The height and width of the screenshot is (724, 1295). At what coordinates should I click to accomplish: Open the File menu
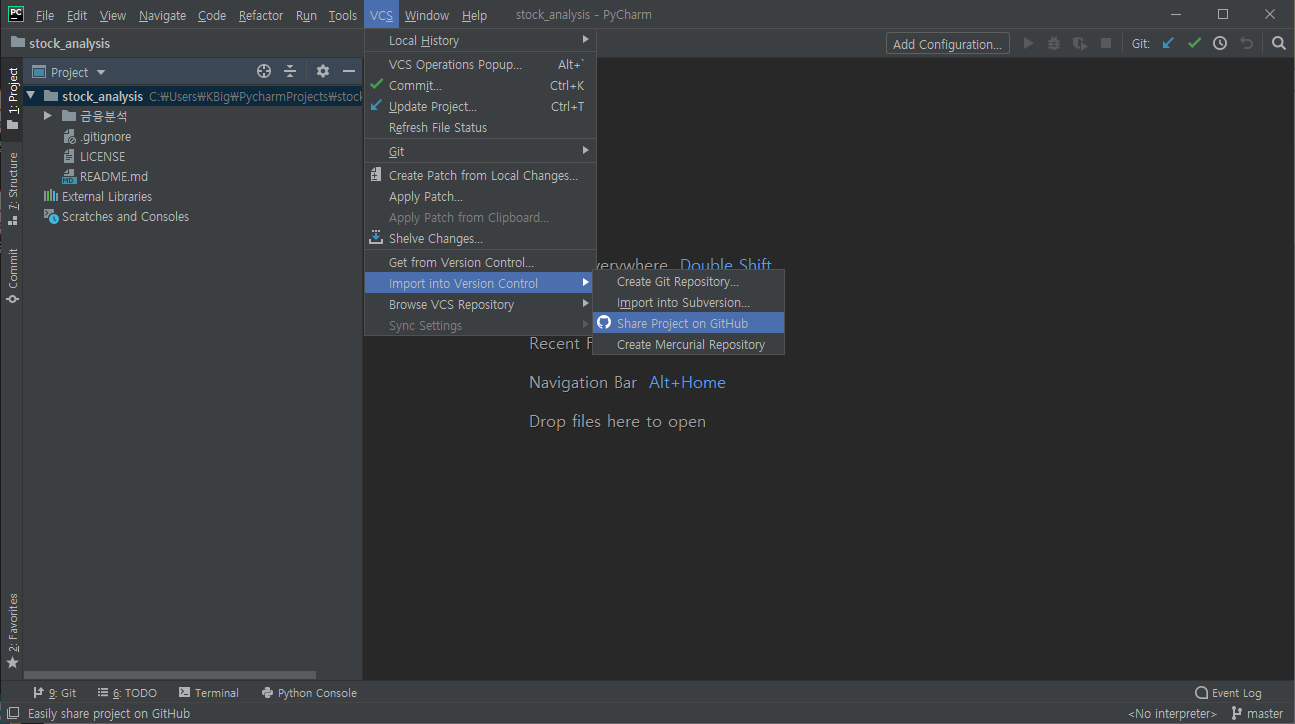click(45, 15)
